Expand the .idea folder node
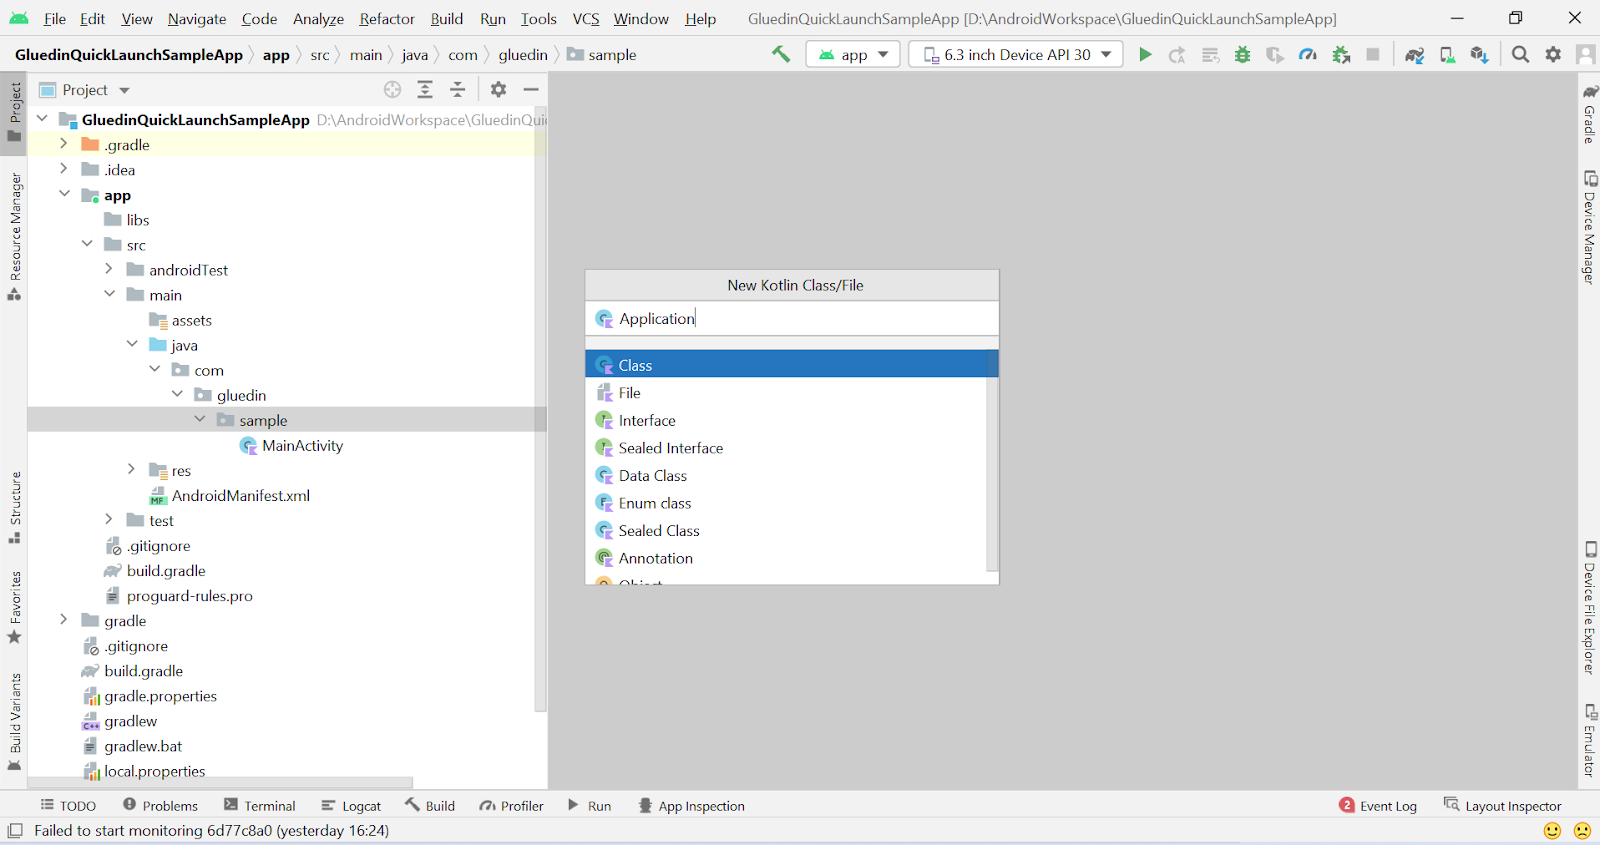Screen dimensions: 1600x845 [64, 169]
